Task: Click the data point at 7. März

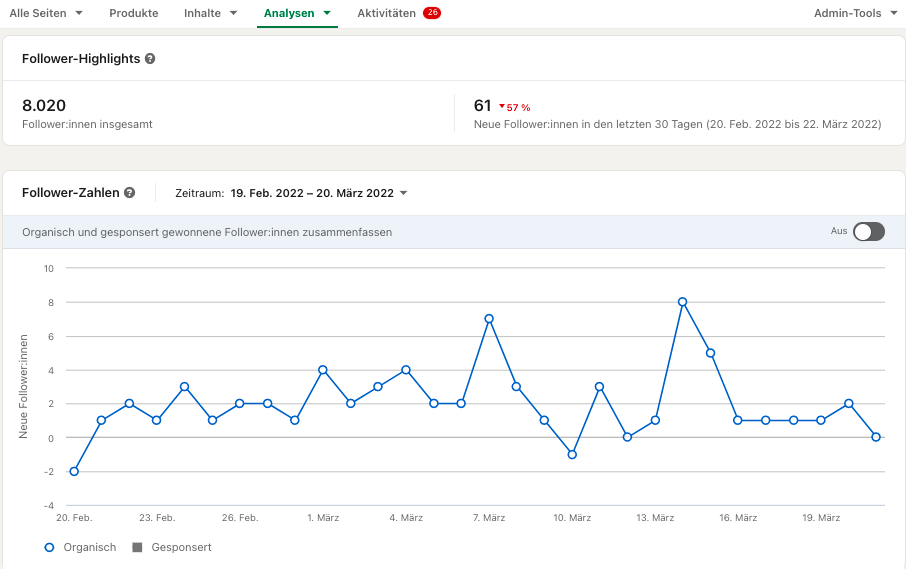Action: point(489,319)
